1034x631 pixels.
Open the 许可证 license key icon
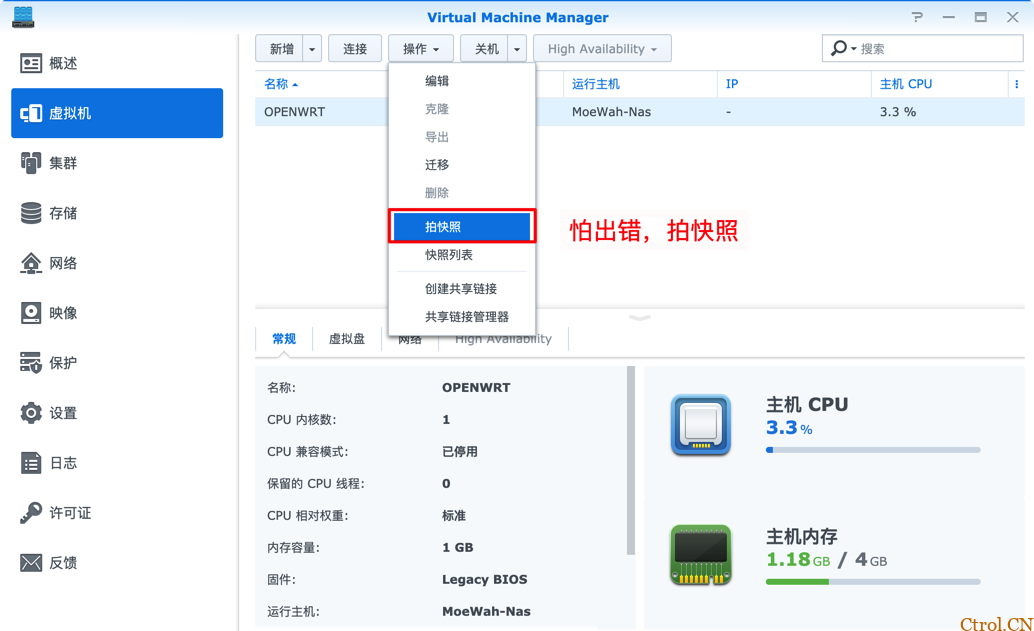coord(31,513)
